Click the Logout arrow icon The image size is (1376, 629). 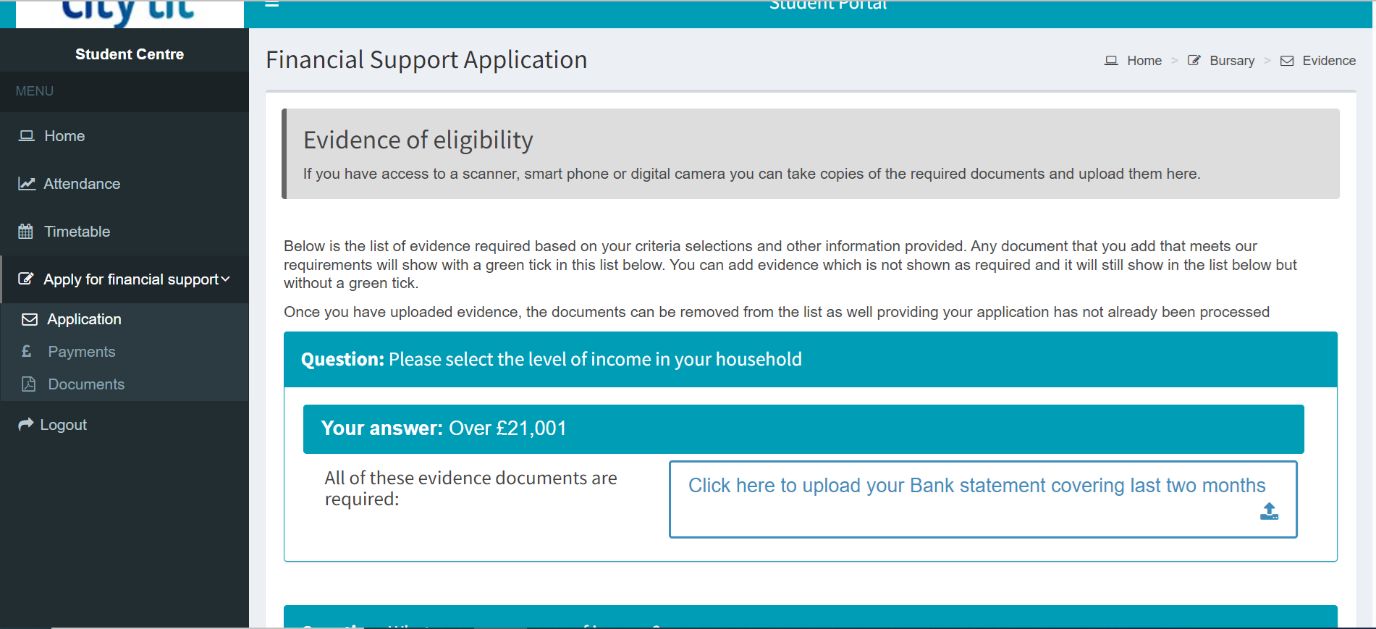click(x=27, y=425)
